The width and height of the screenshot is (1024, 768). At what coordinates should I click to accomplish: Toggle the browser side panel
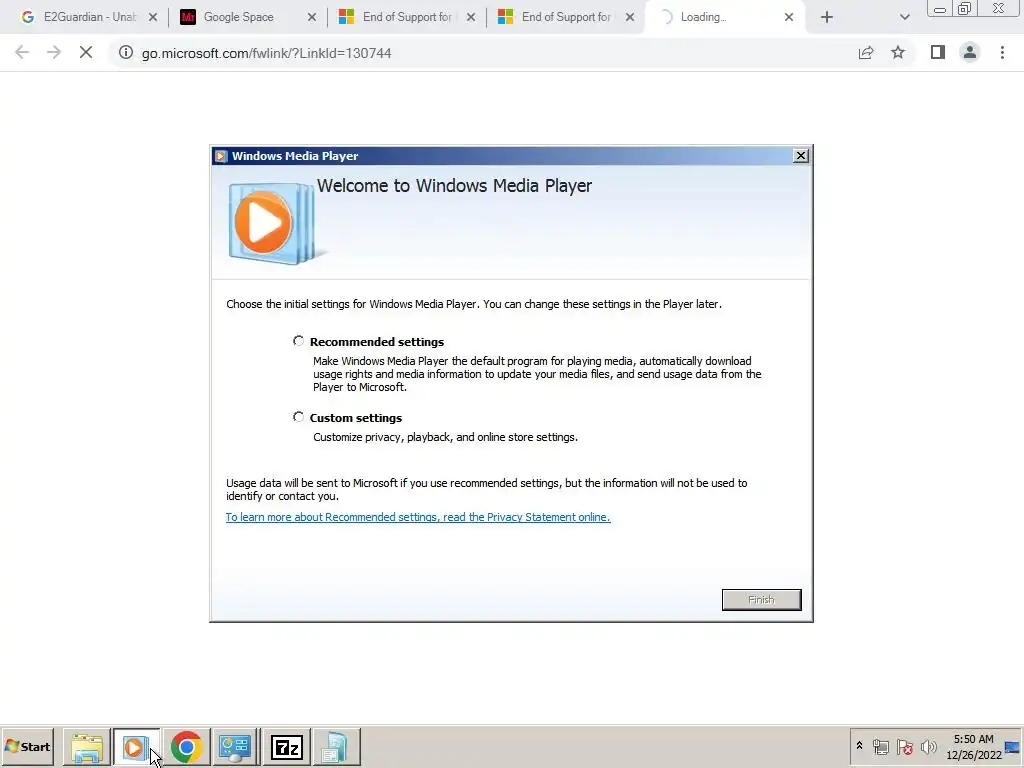click(x=938, y=52)
